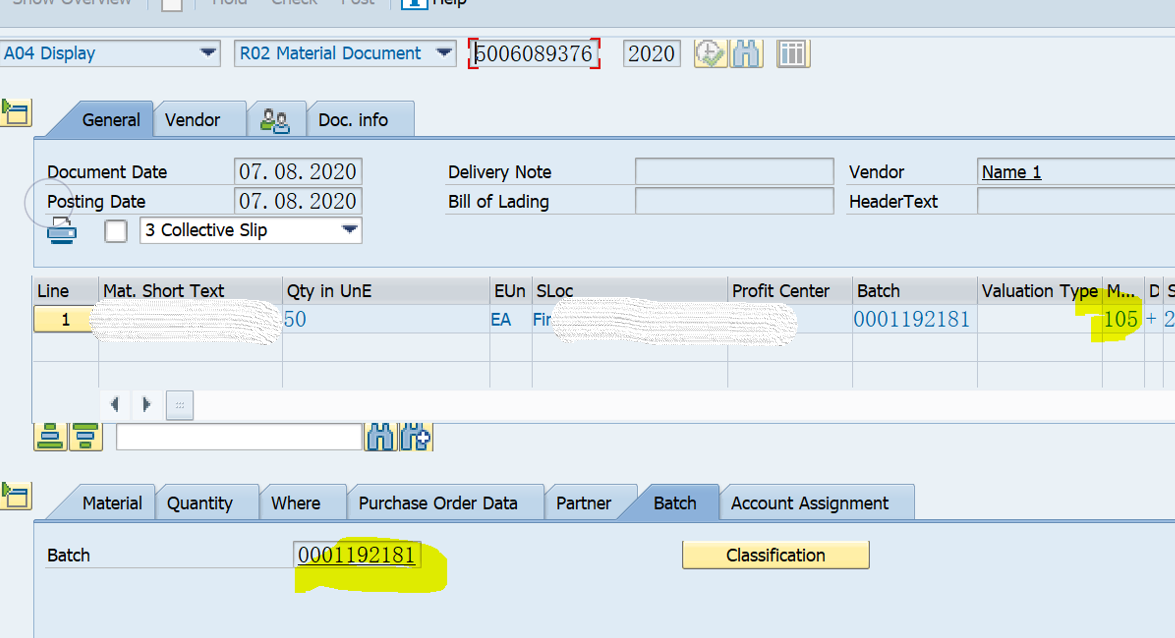This screenshot has width=1175, height=638.
Task: Click the Delivery Note input field
Action: pyautogui.click(x=734, y=172)
